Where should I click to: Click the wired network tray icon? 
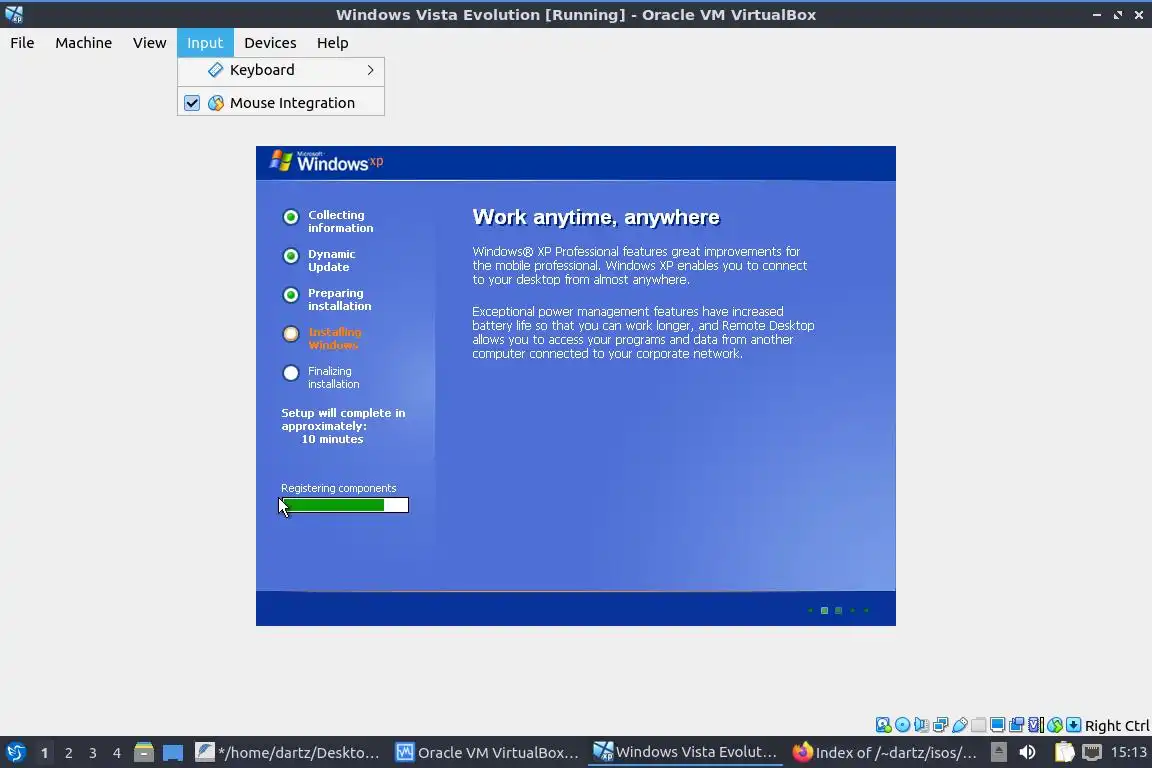1092,752
